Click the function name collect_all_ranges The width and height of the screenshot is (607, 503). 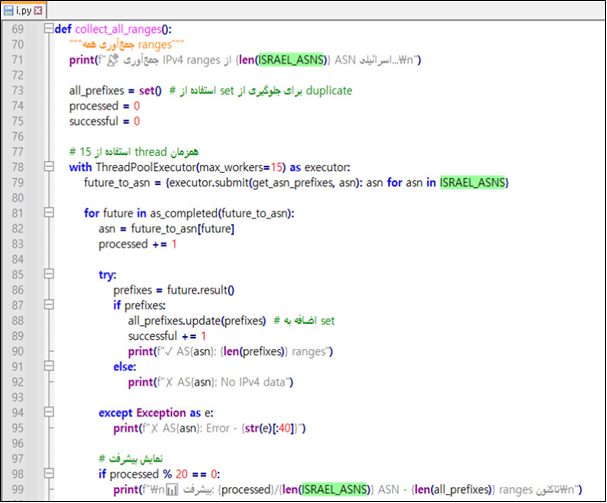point(118,29)
